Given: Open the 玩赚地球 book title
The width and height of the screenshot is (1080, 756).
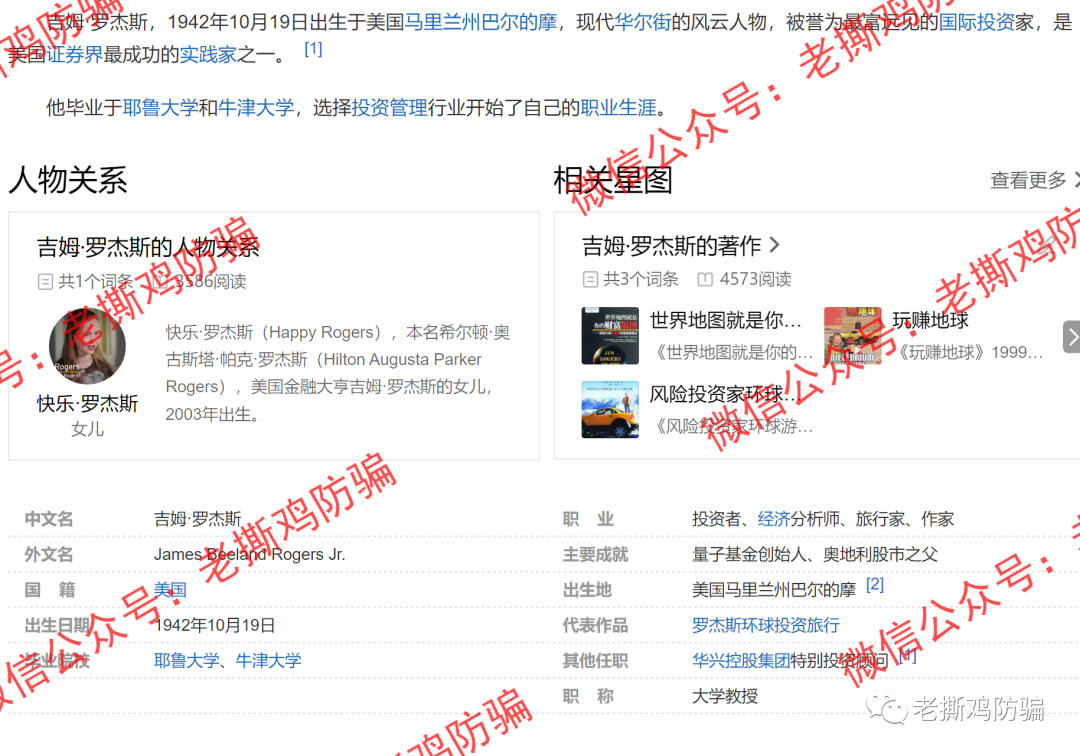Looking at the screenshot, I should pos(931,320).
